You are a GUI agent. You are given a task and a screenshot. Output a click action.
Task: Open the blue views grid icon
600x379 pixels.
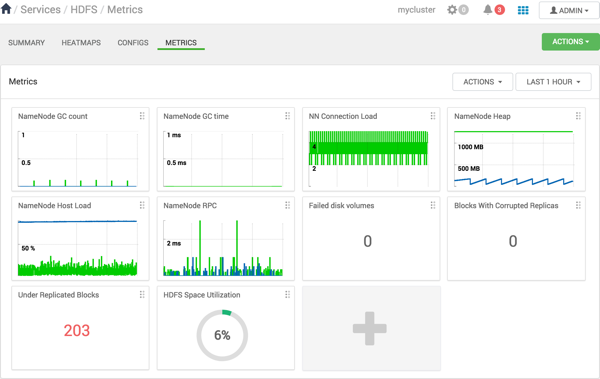(523, 10)
